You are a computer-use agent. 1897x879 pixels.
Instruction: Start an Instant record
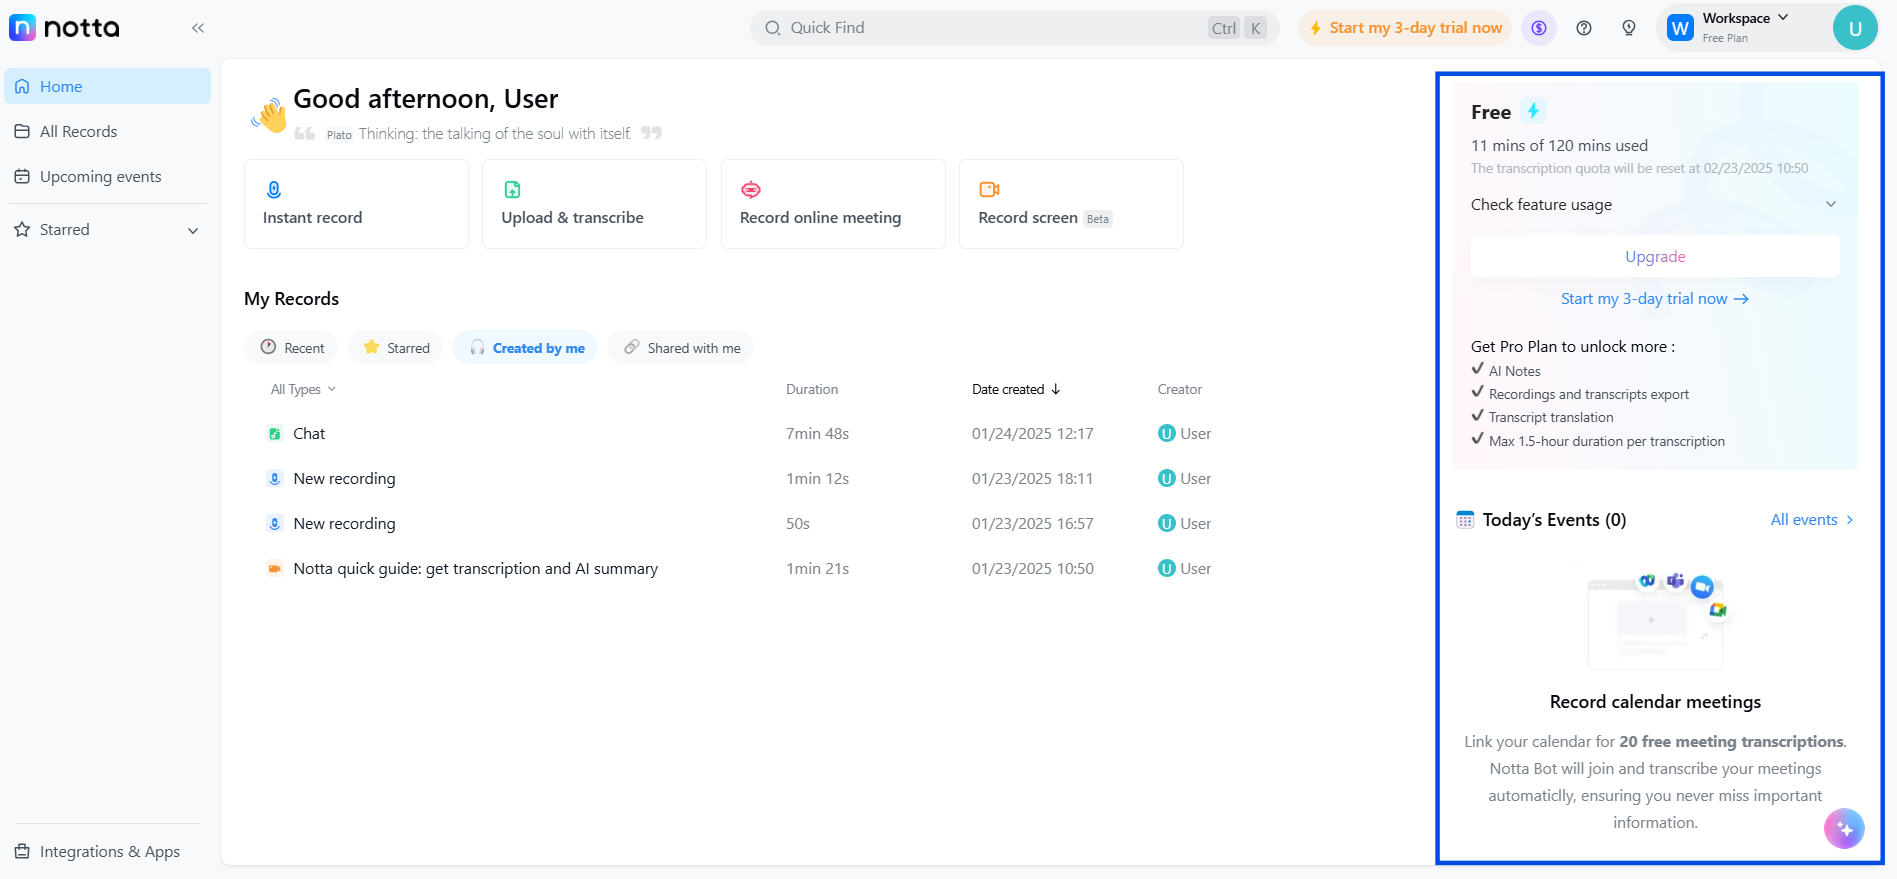356,204
